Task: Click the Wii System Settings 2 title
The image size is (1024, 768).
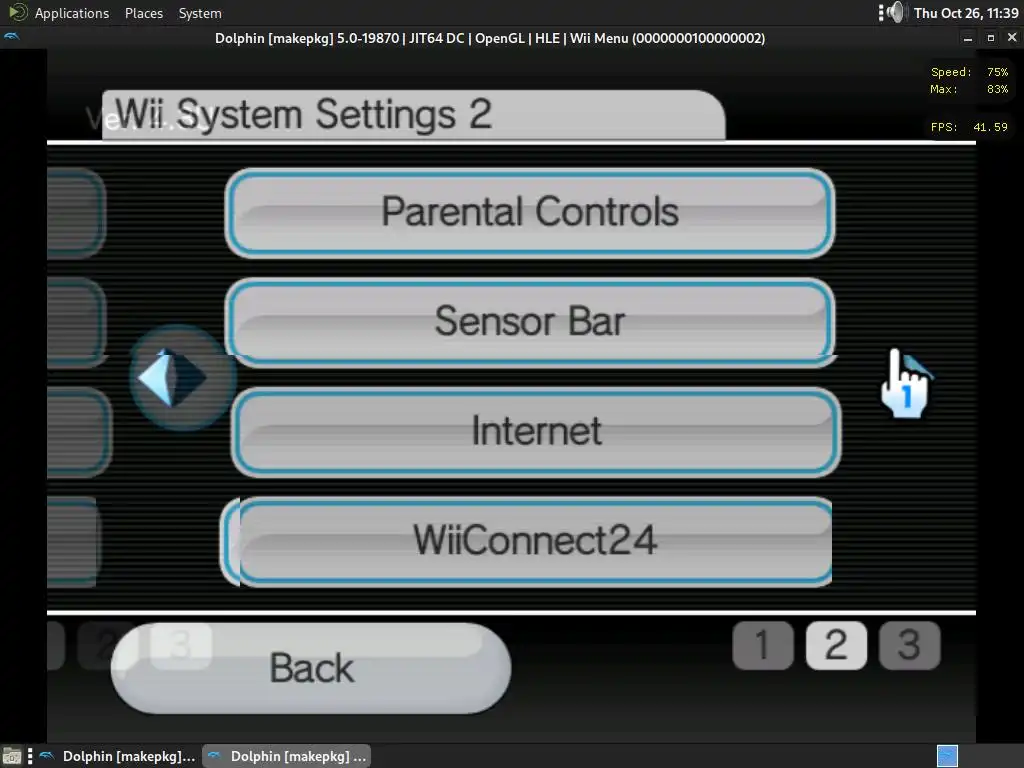Action: click(304, 114)
